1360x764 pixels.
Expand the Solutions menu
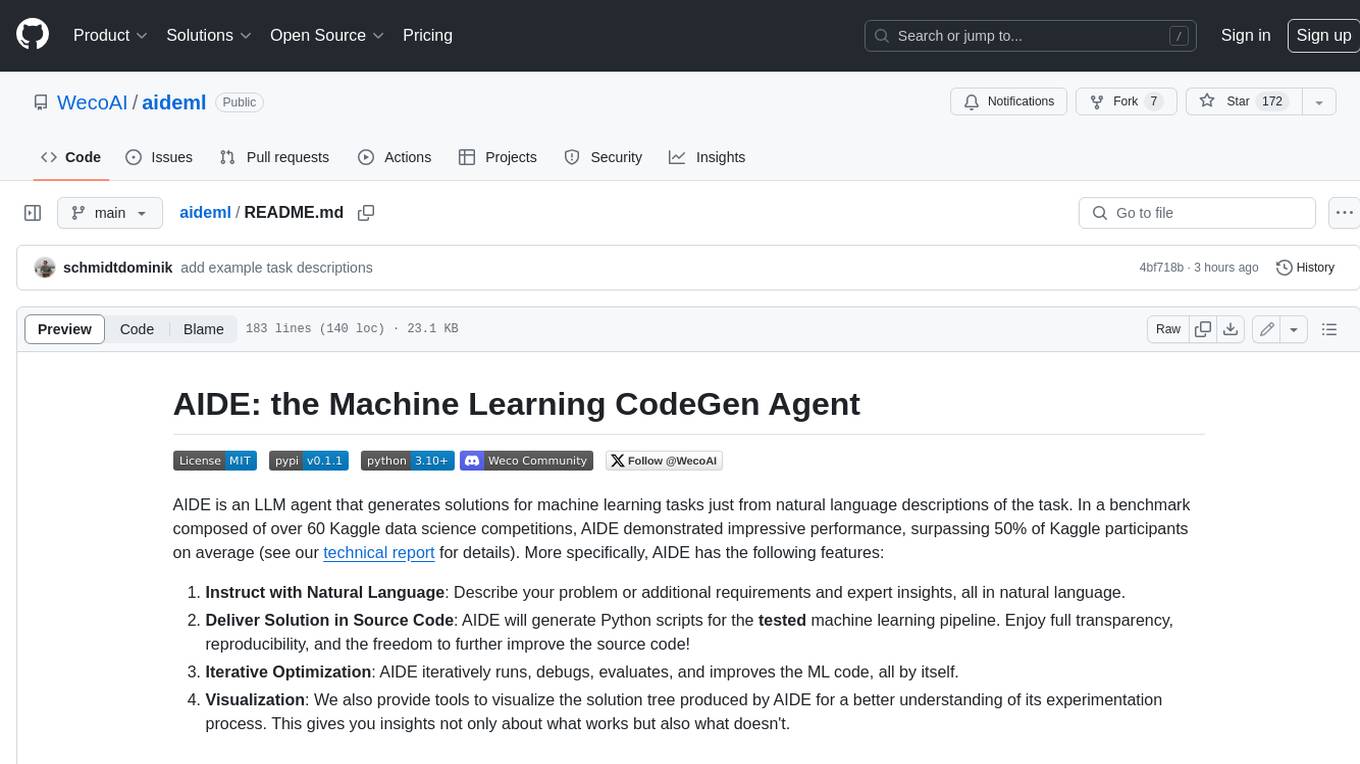point(209,35)
